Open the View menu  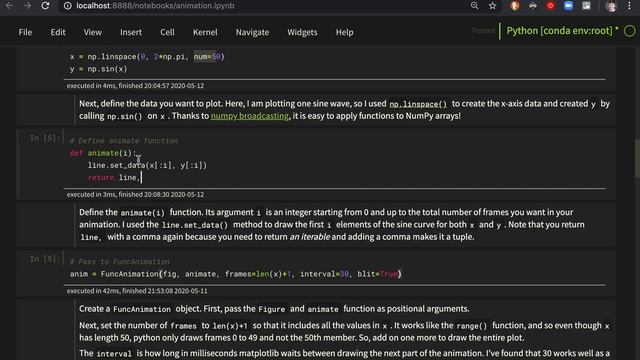coord(93,32)
